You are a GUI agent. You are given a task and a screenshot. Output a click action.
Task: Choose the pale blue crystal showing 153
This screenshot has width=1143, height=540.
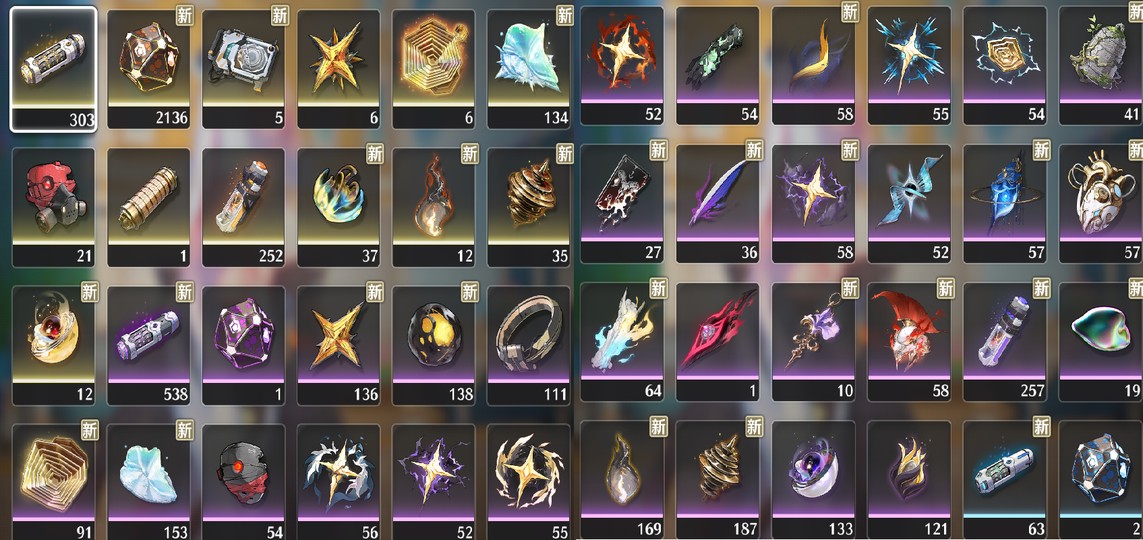[x=149, y=483]
